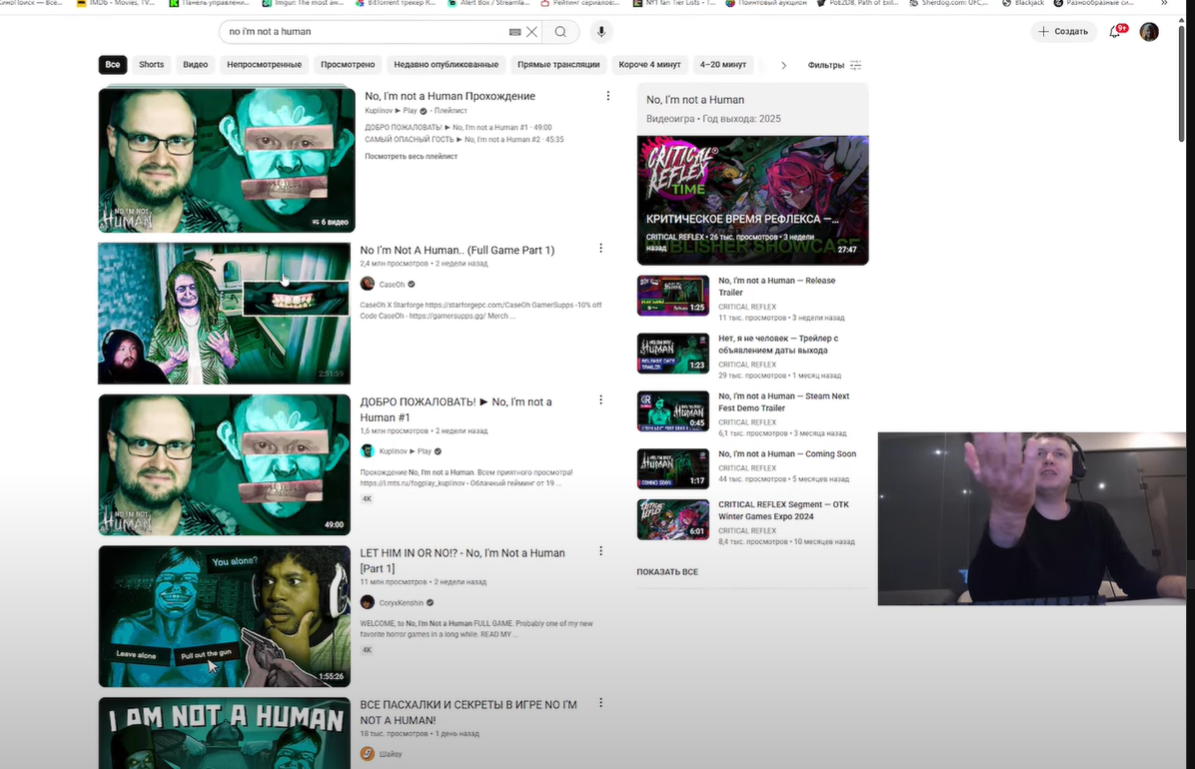Open Release Trailer video thumbnail

pyautogui.click(x=673, y=295)
